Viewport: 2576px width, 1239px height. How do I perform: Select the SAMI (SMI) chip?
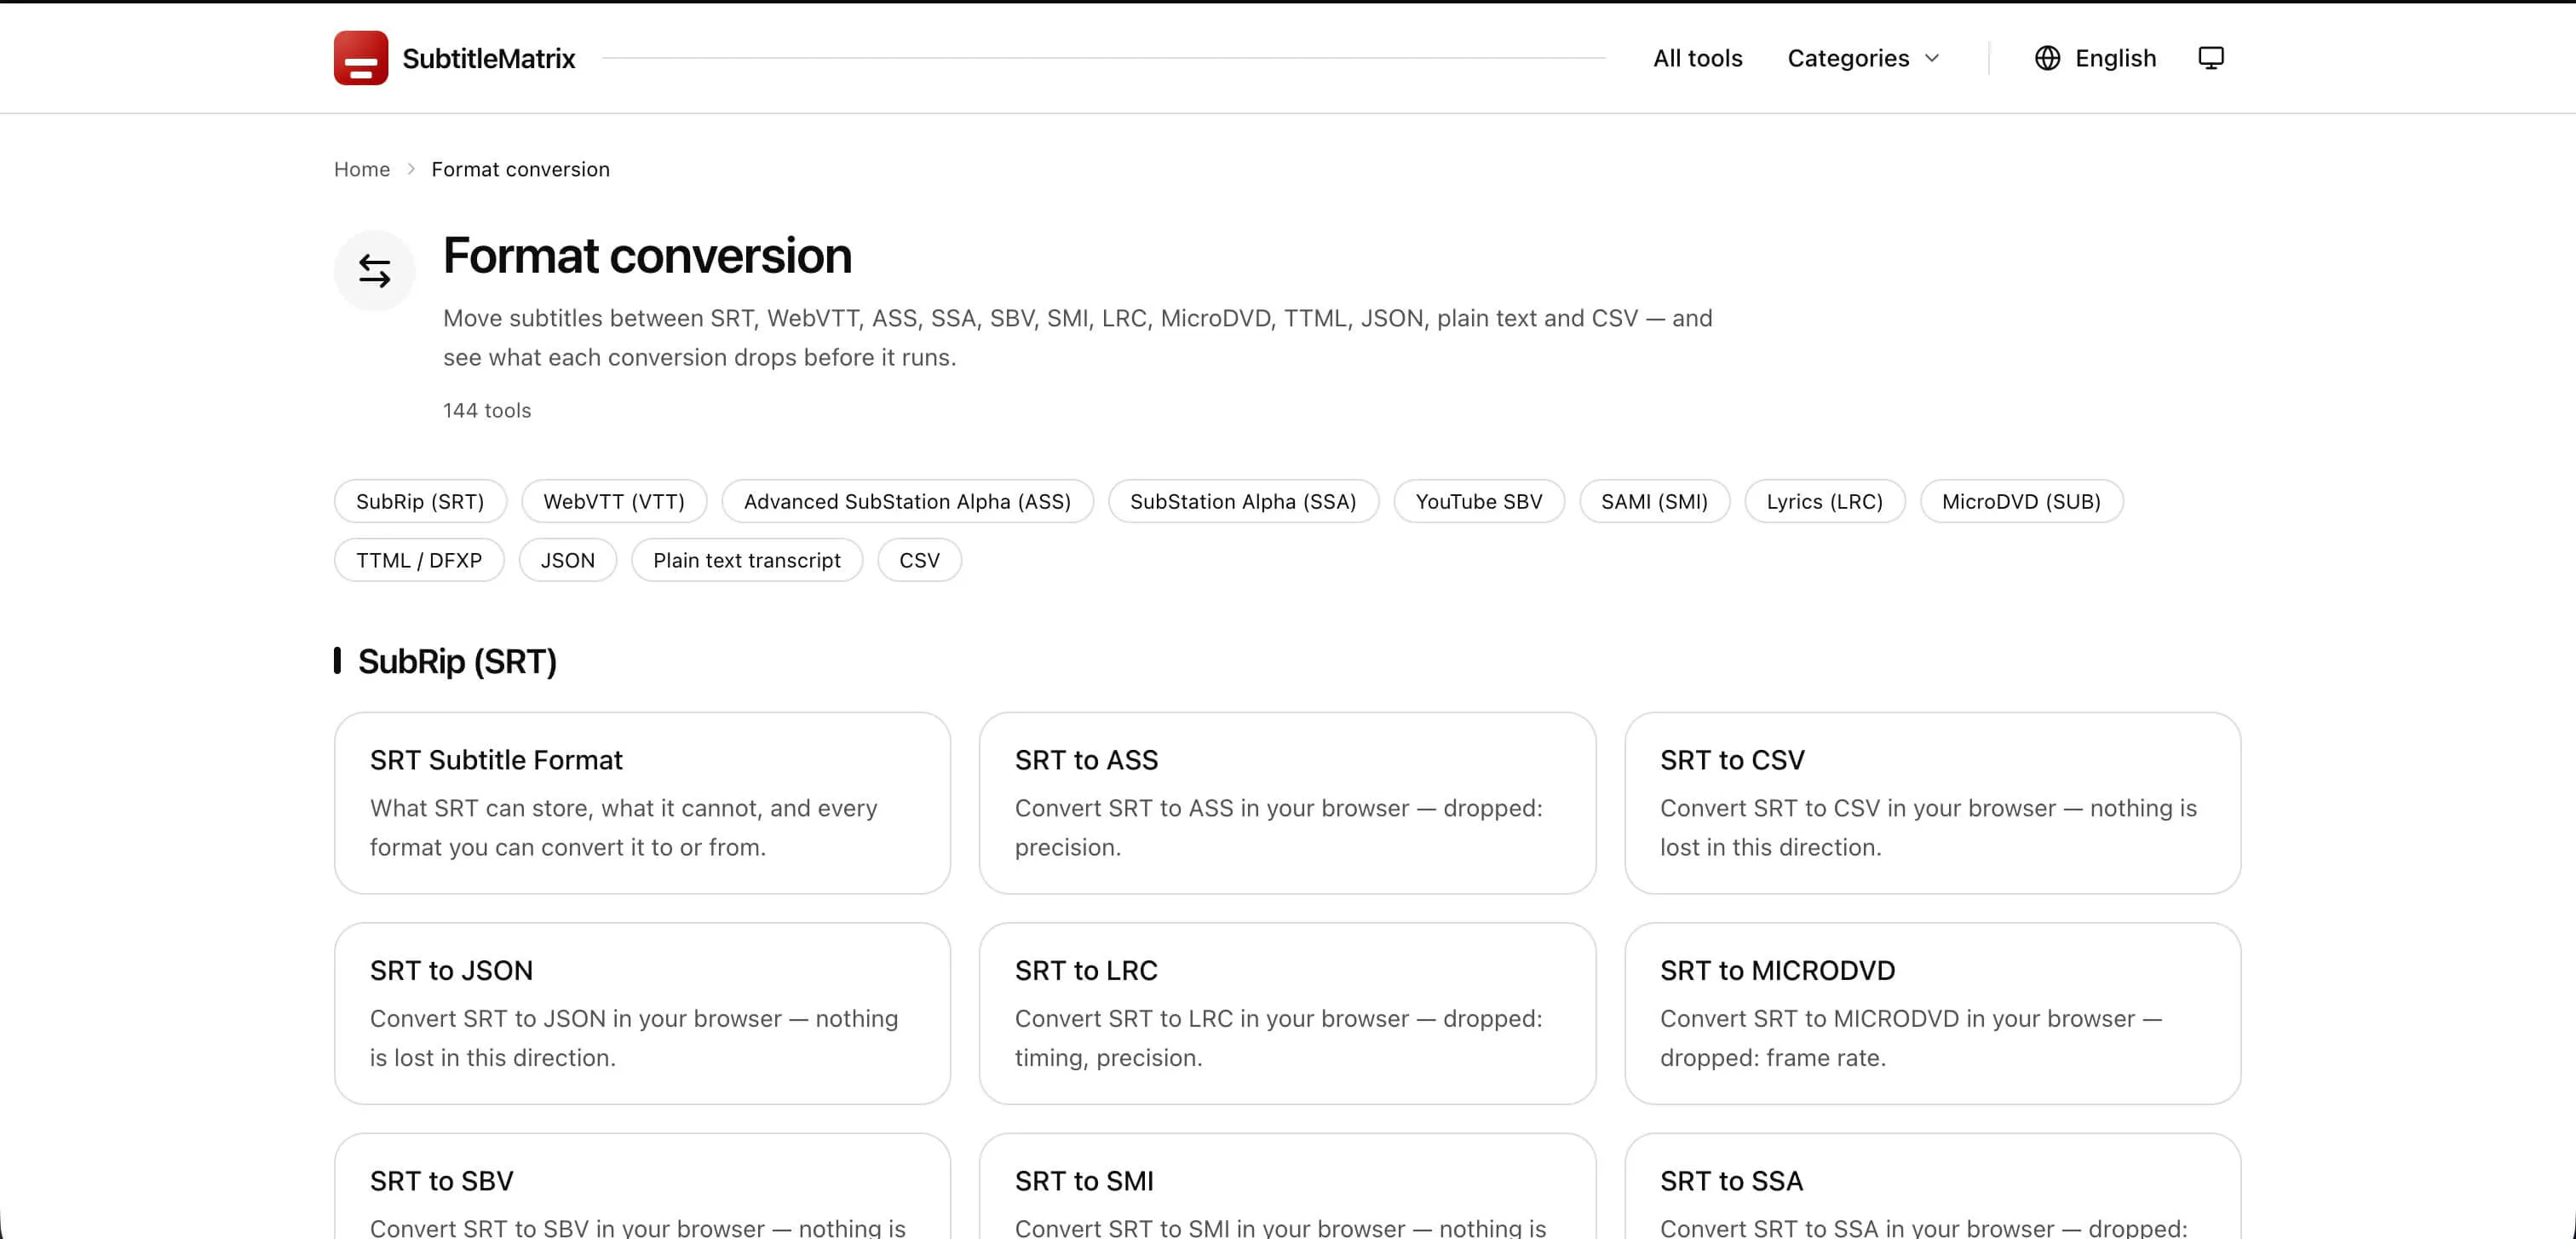[1654, 501]
